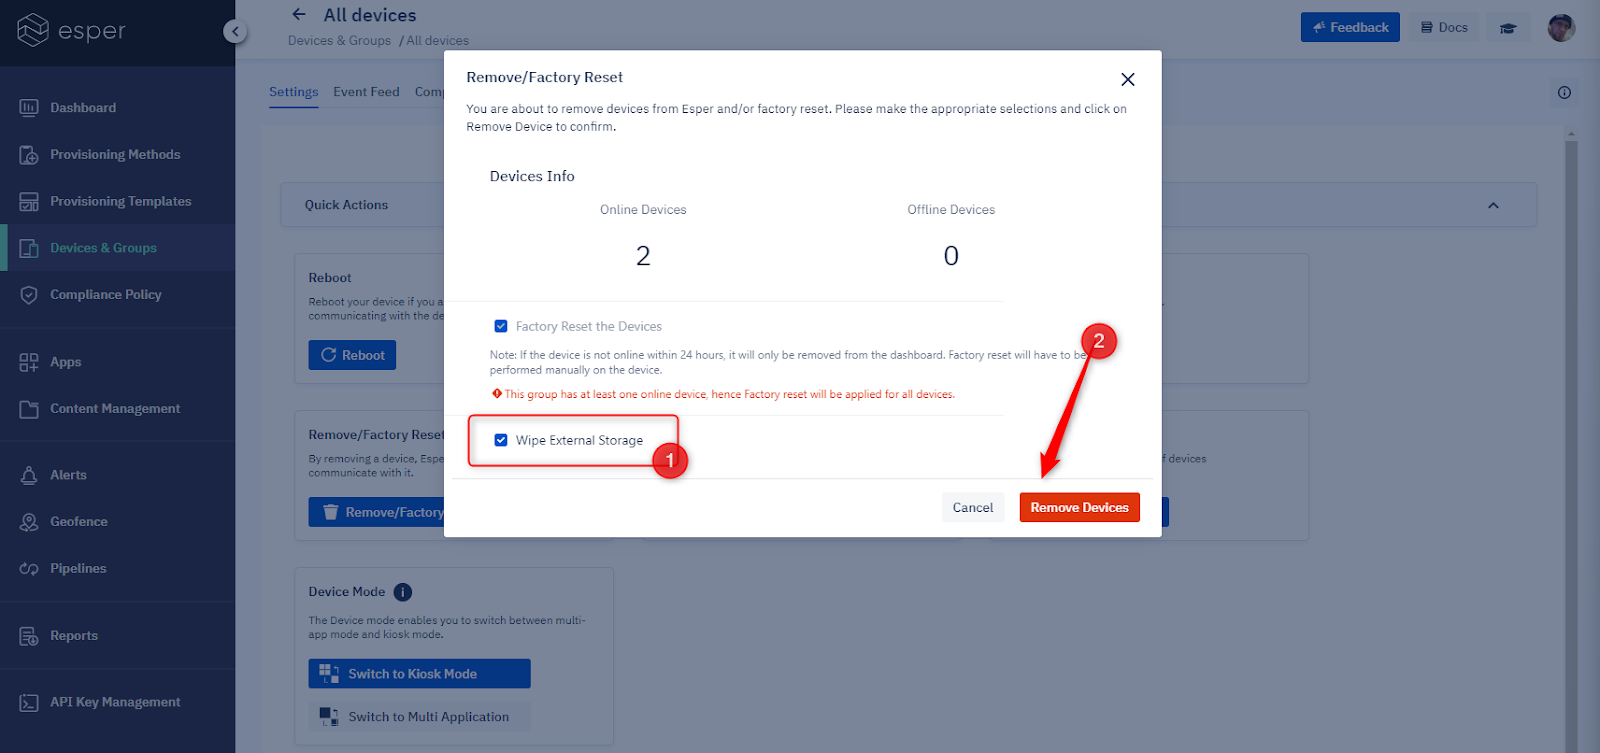Open the Alerts bell icon
The image size is (1600, 753).
29,475
